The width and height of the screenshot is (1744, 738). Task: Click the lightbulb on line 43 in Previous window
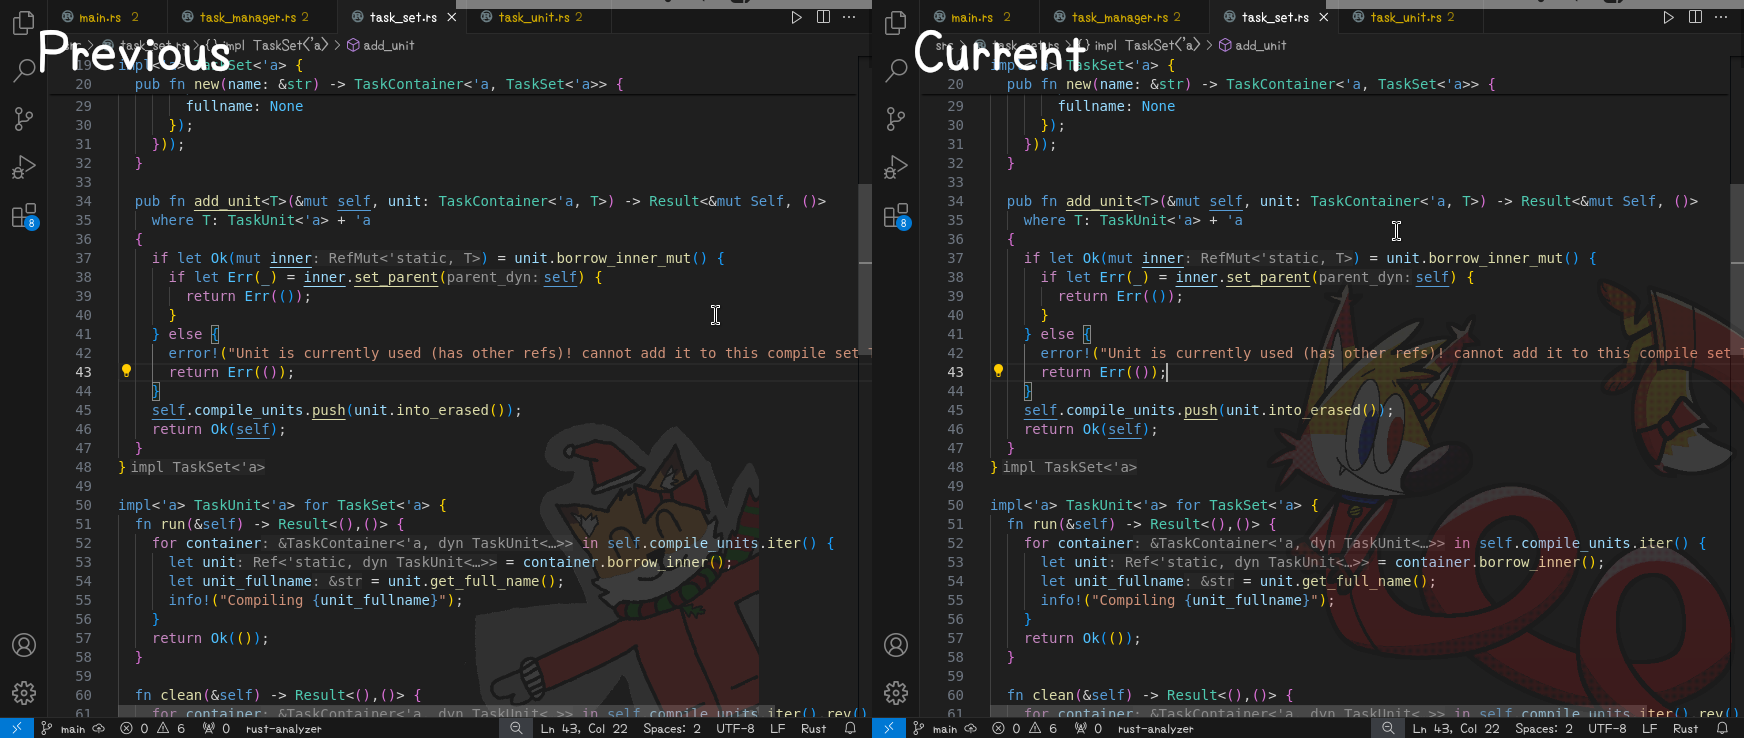point(126,371)
